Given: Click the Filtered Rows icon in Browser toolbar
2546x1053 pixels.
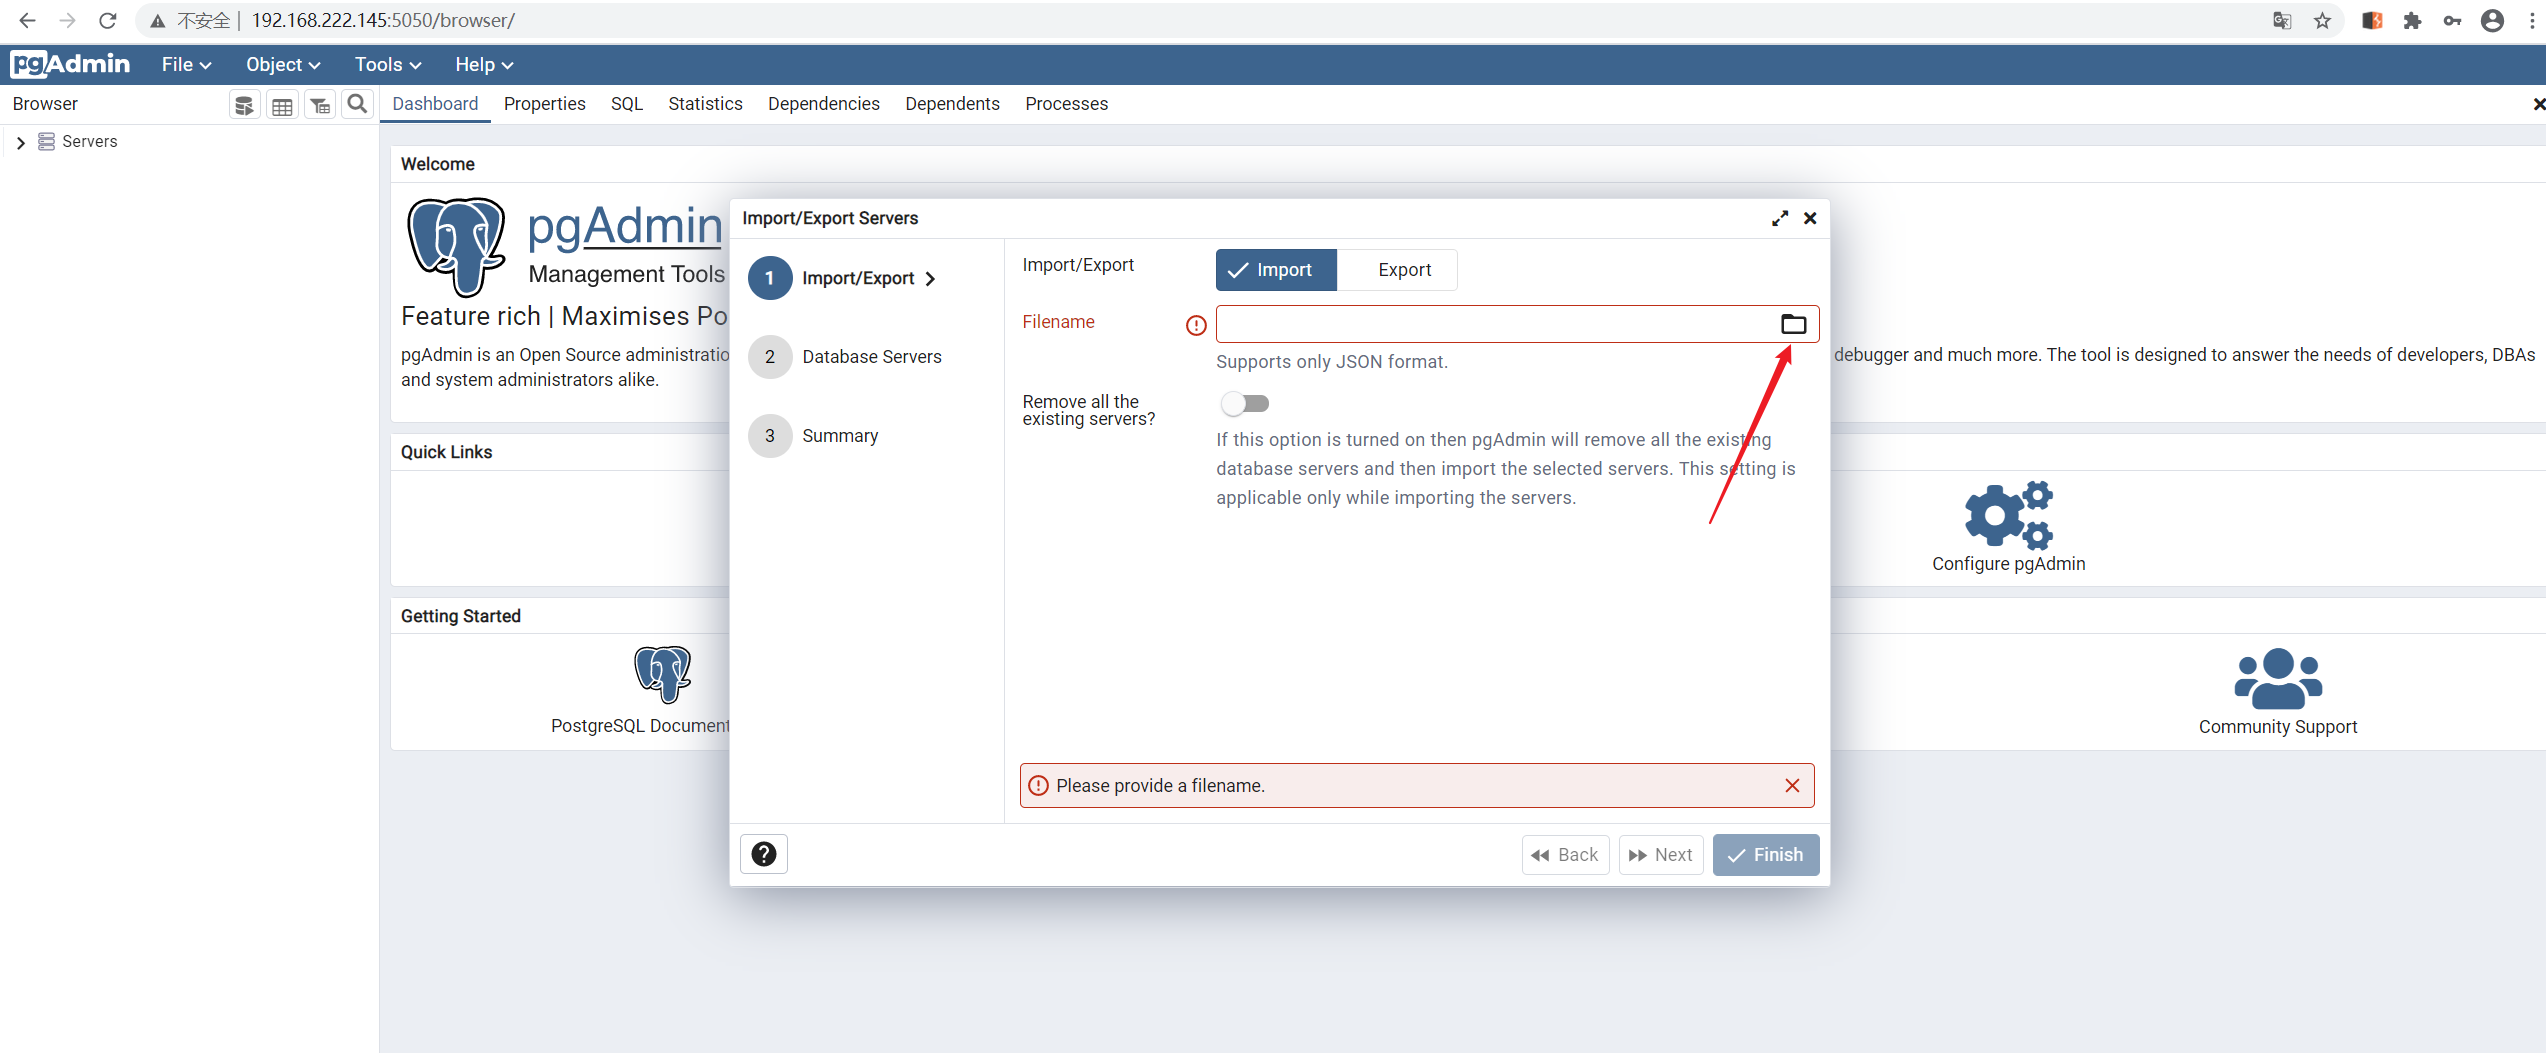Looking at the screenshot, I should click(x=320, y=105).
